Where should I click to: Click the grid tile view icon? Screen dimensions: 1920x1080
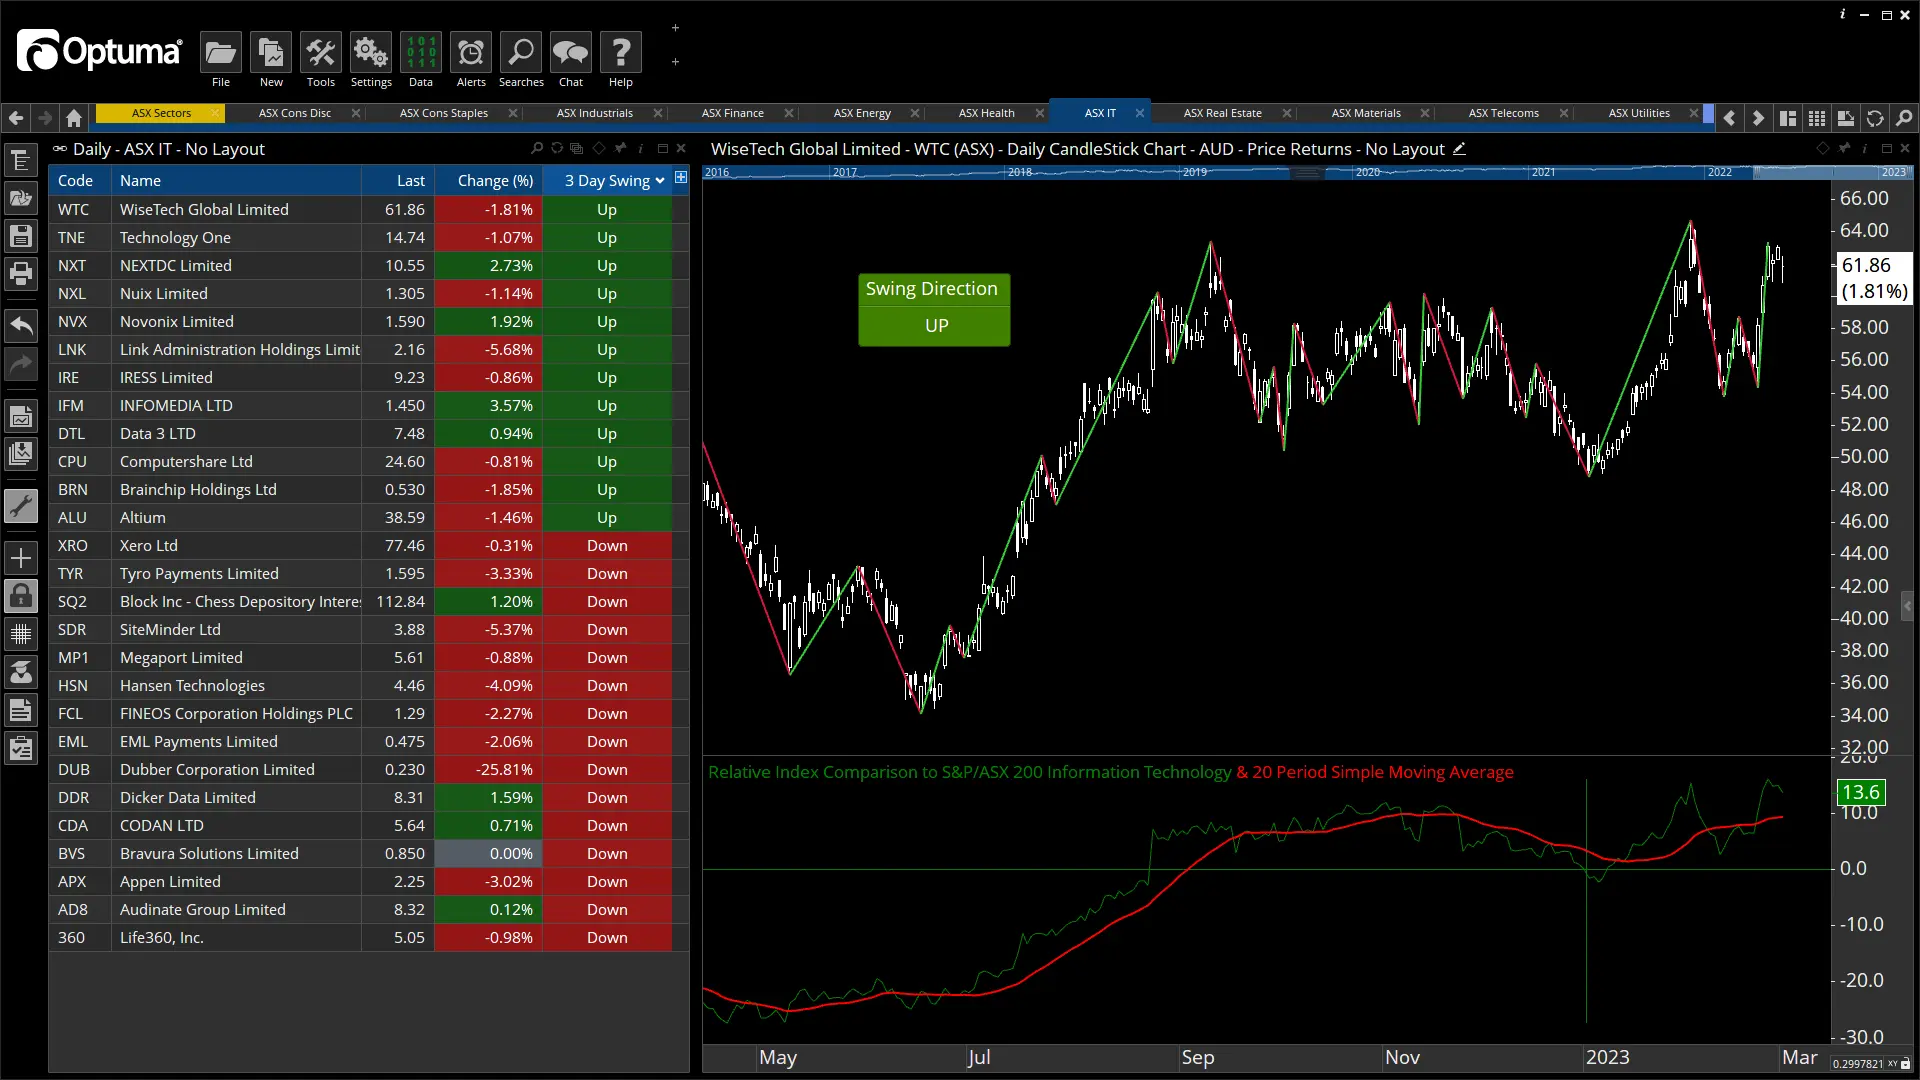[x=1817, y=118]
